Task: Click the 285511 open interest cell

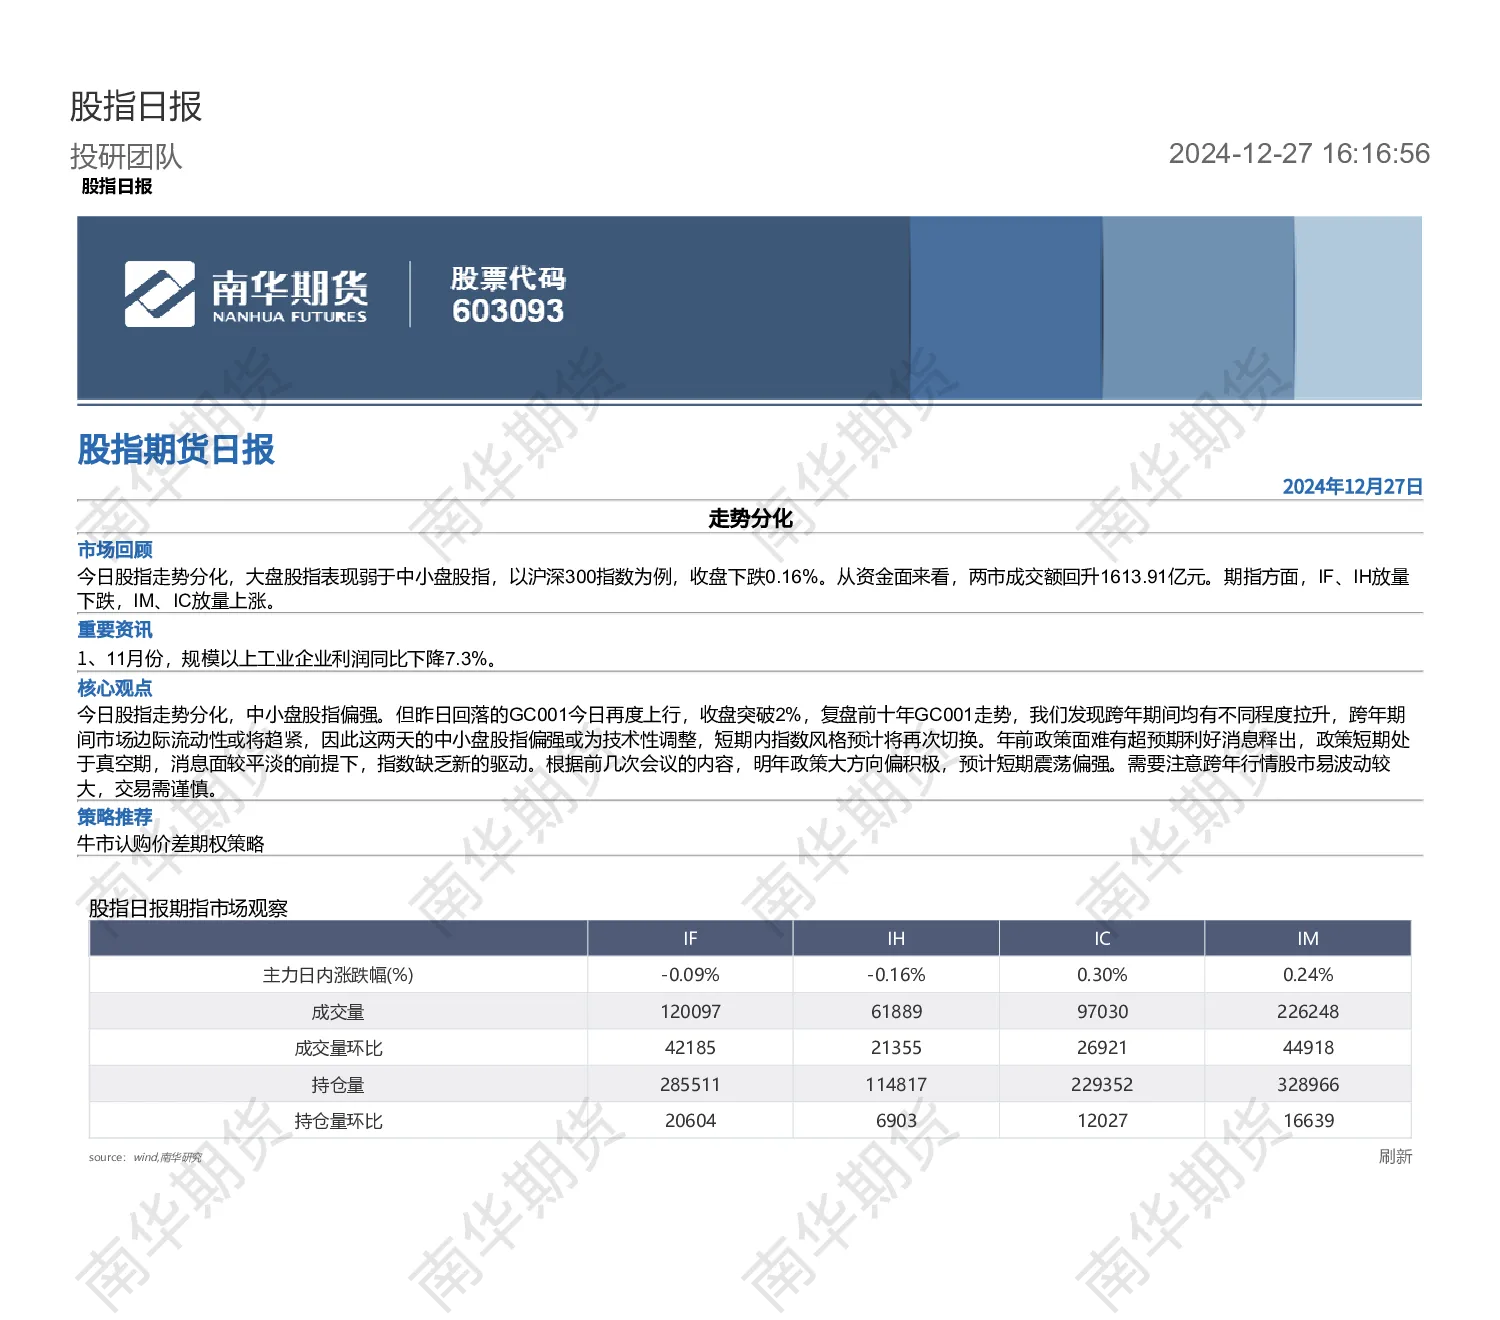Action: tap(690, 1085)
